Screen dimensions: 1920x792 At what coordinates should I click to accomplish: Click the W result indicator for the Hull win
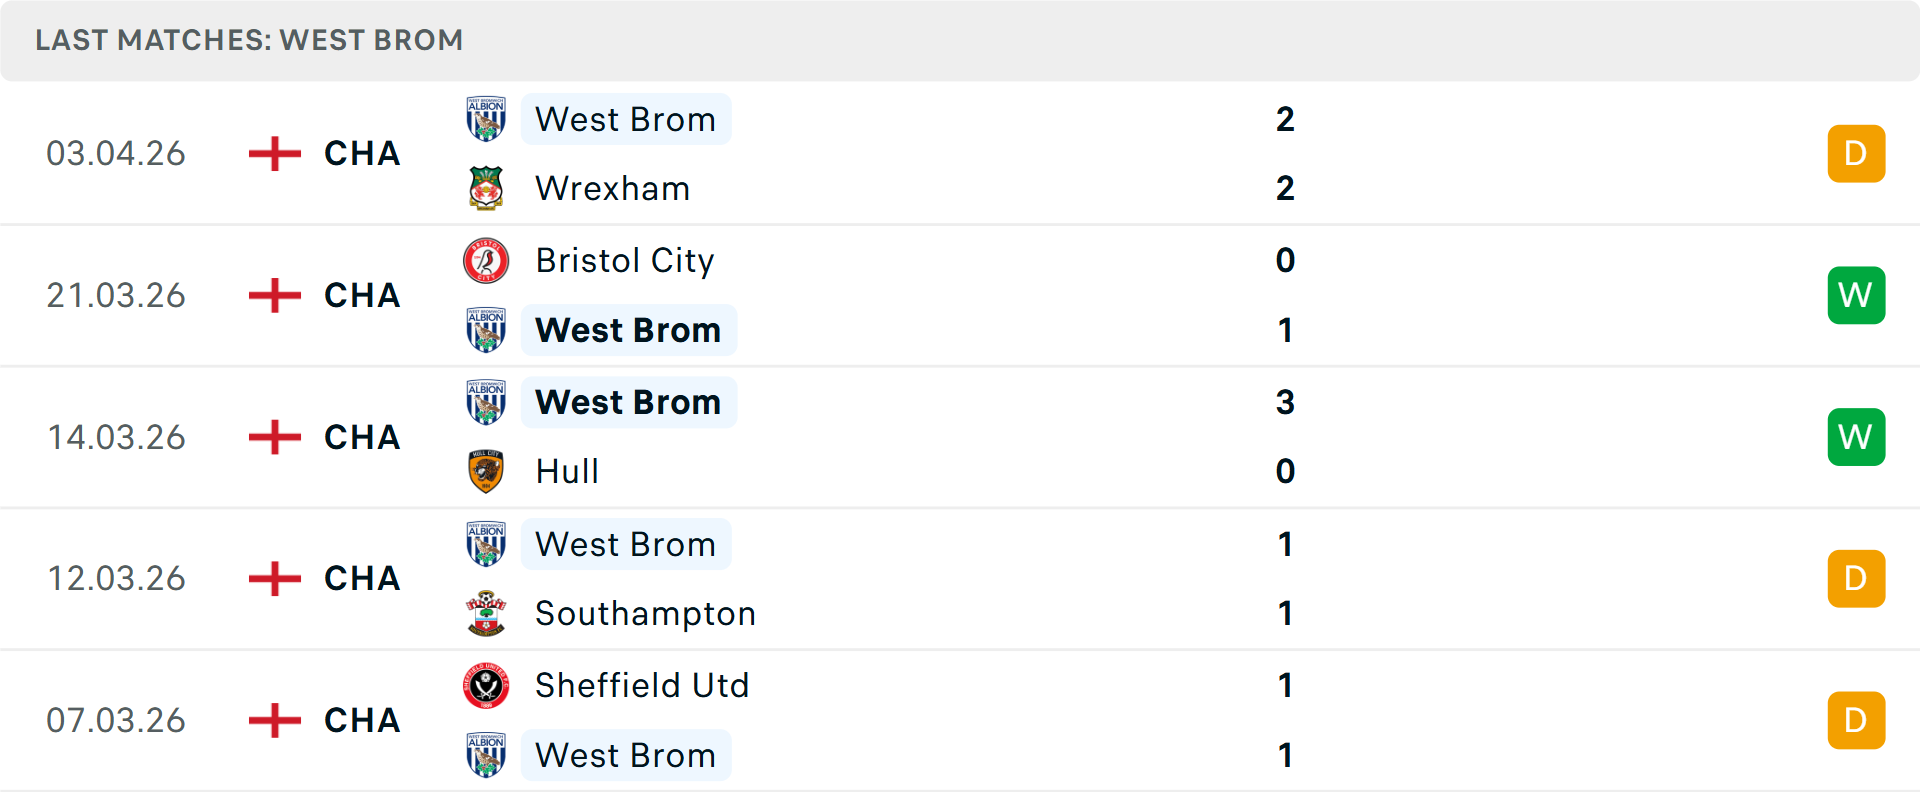coord(1856,437)
